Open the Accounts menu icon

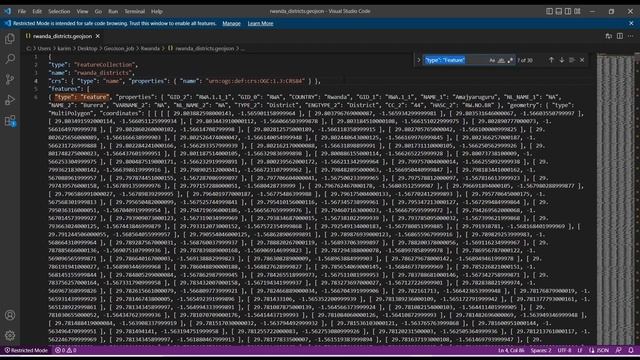[x=10, y=315]
